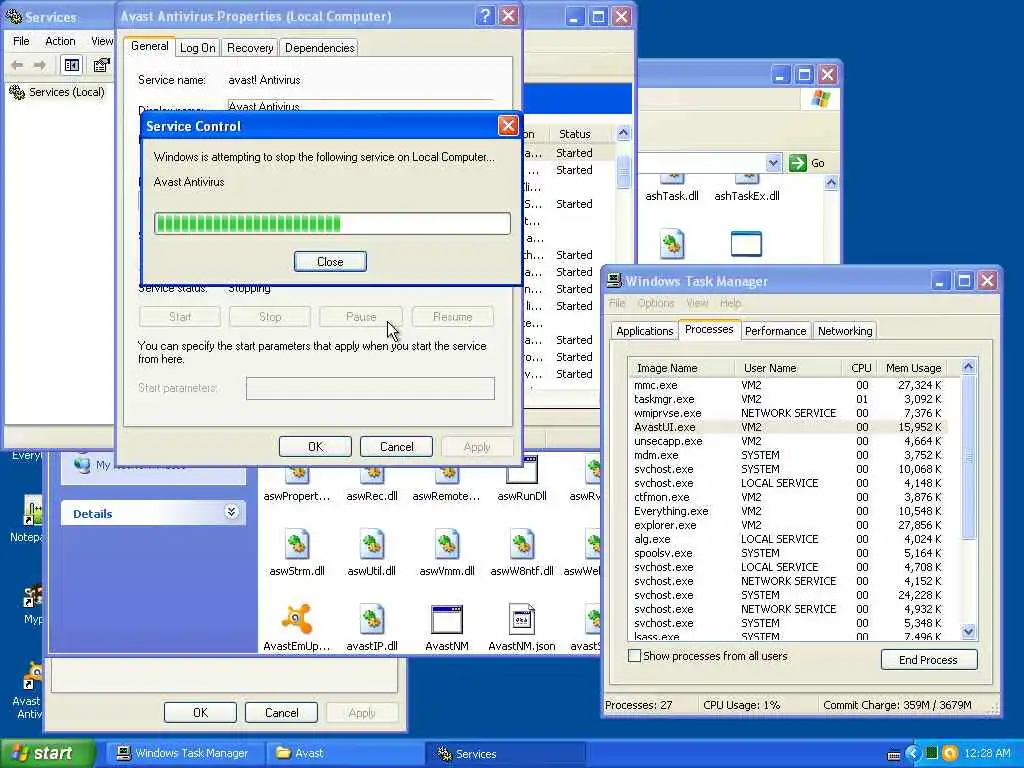
Task: Select AvastUI.exe process row
Action: pyautogui.click(x=788, y=427)
